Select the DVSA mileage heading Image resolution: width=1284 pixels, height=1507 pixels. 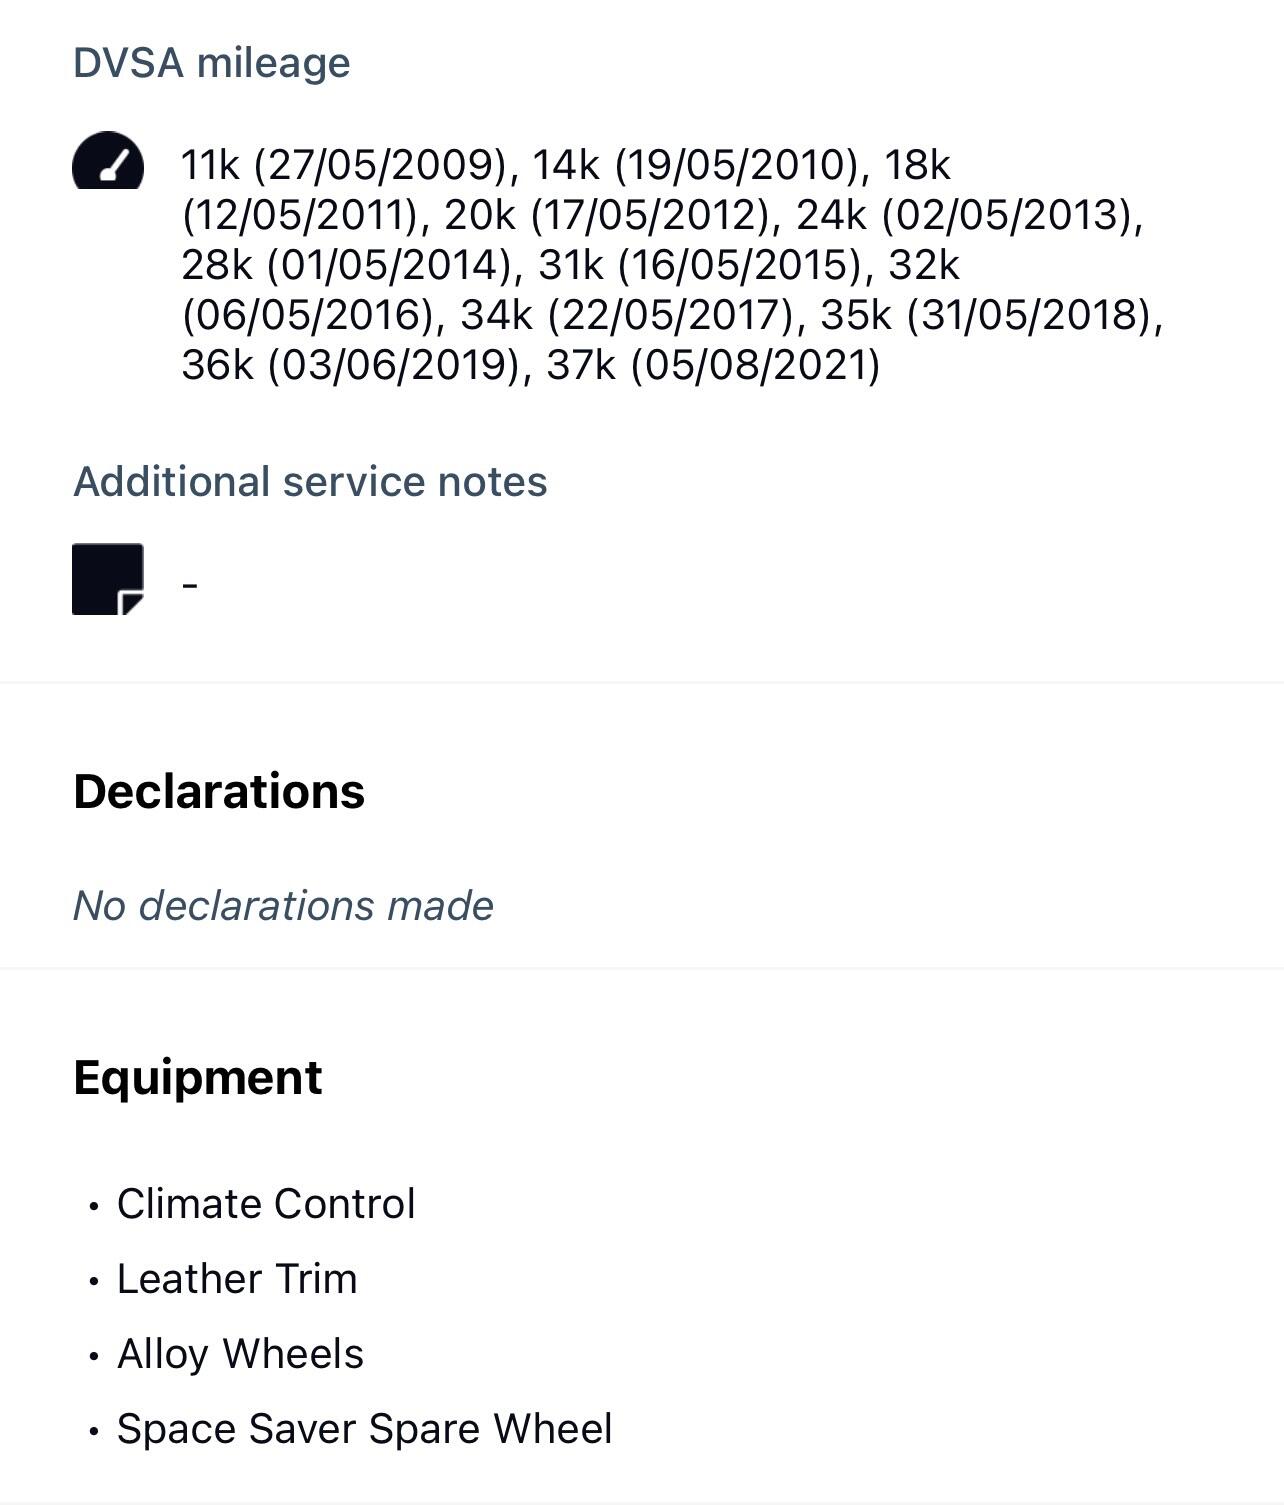coord(212,63)
